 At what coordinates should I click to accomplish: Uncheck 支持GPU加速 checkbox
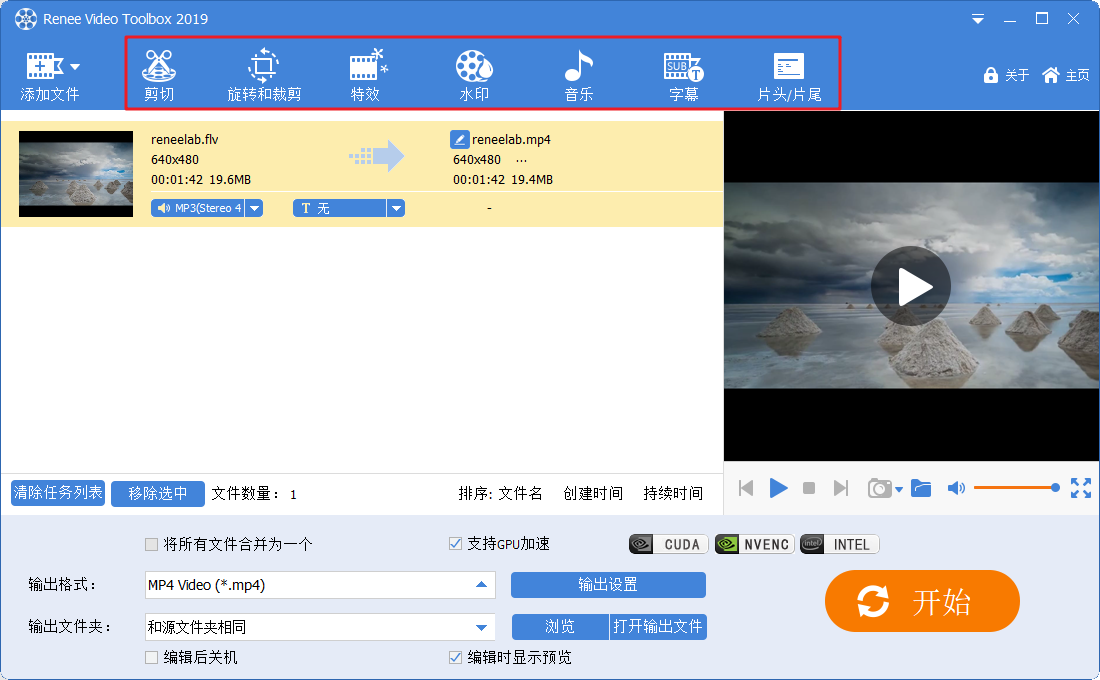456,545
